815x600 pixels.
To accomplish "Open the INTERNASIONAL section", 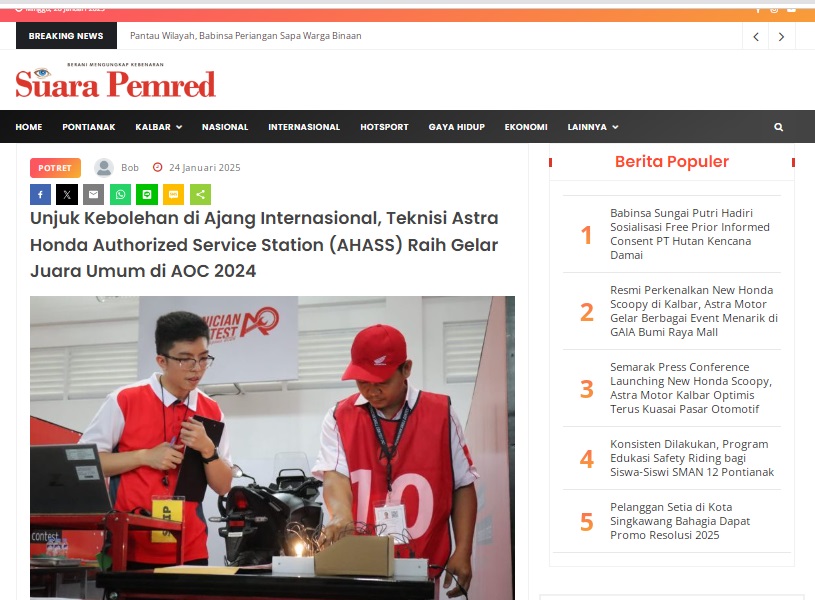I will [304, 127].
